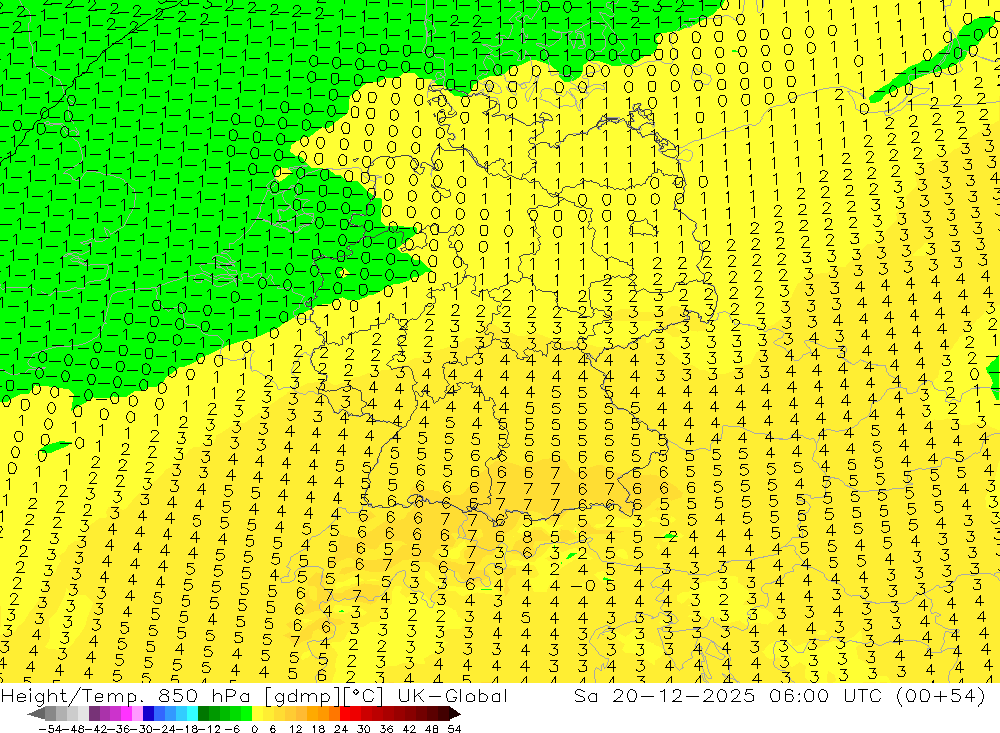Click the 'Height/Temp. 850 hPa' title text
Viewport: 1000px width, 733px height.
pos(126,695)
